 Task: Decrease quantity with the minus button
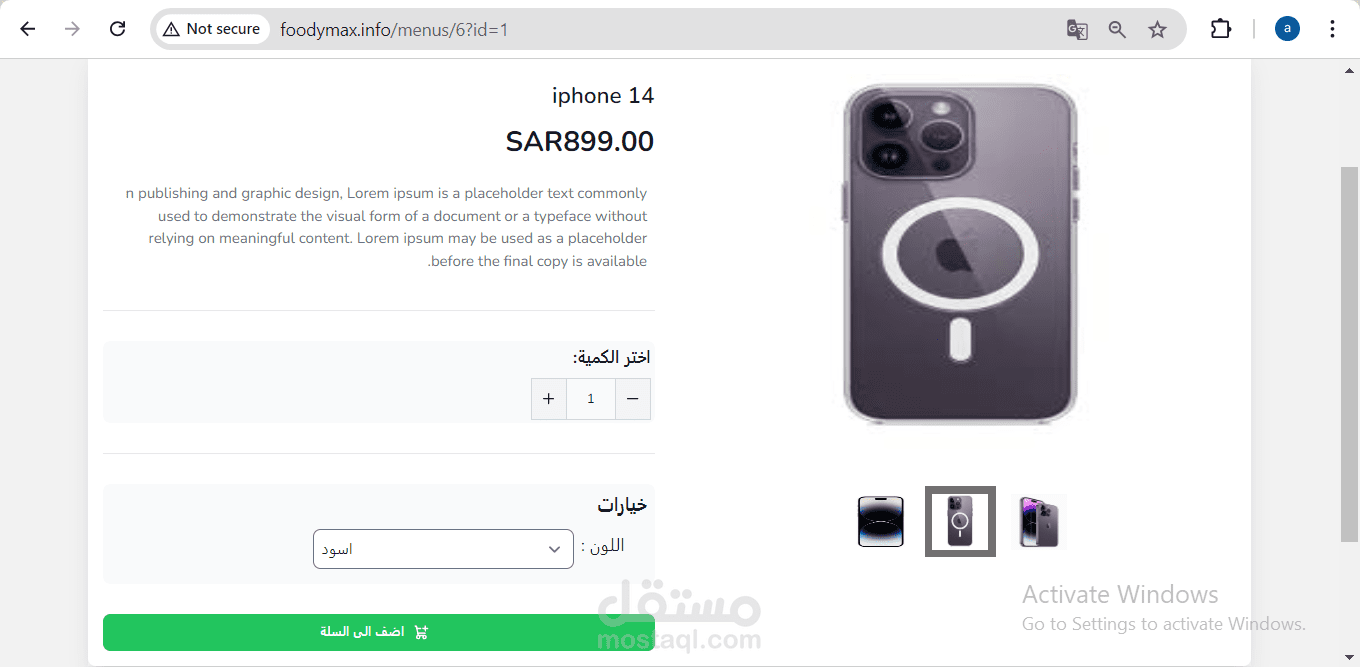tap(633, 399)
